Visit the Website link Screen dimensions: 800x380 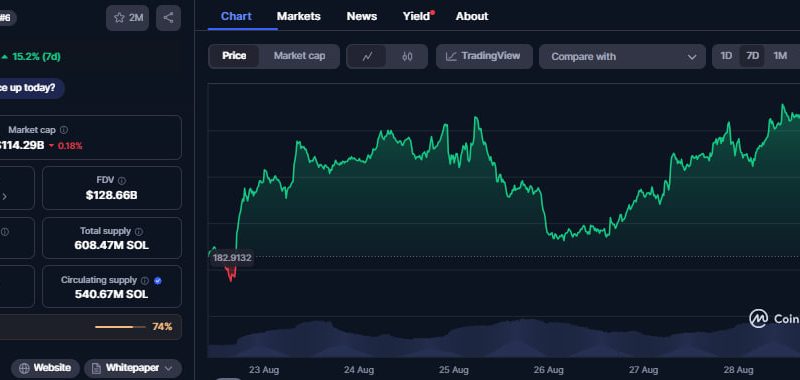tap(45, 368)
